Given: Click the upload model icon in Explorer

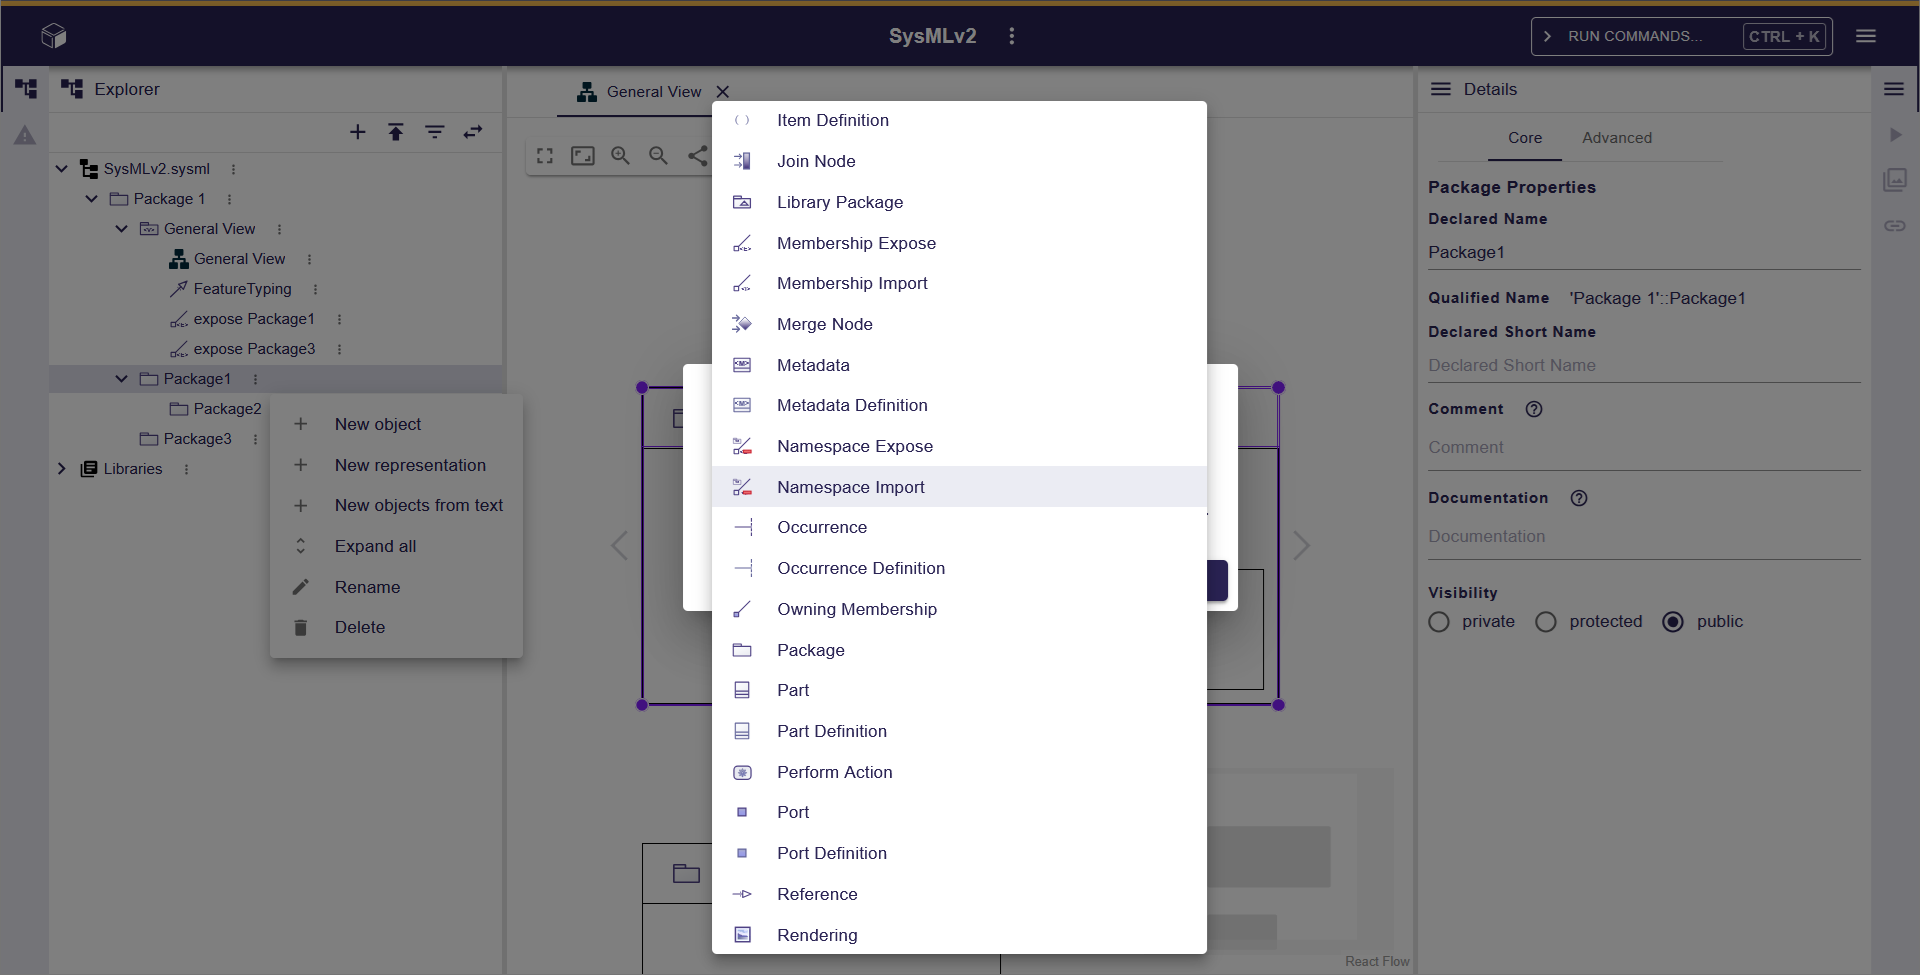Looking at the screenshot, I should (x=396, y=132).
